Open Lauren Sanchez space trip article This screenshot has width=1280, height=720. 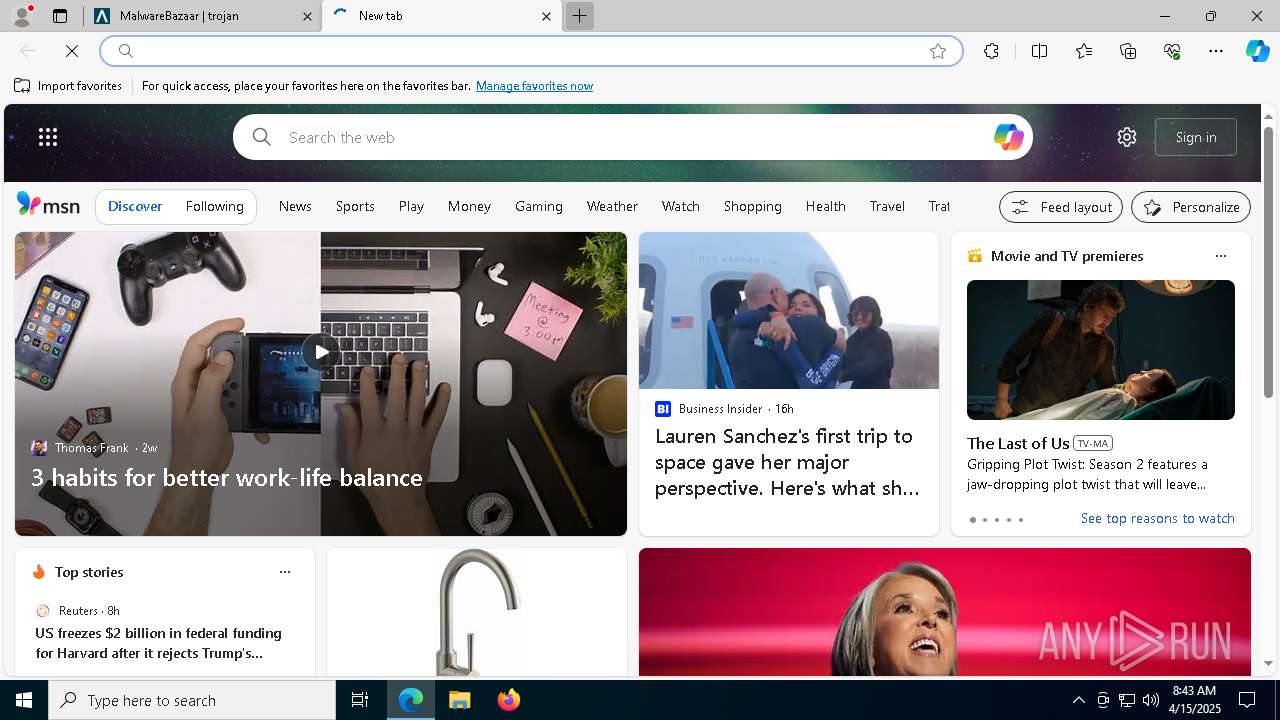click(x=788, y=462)
